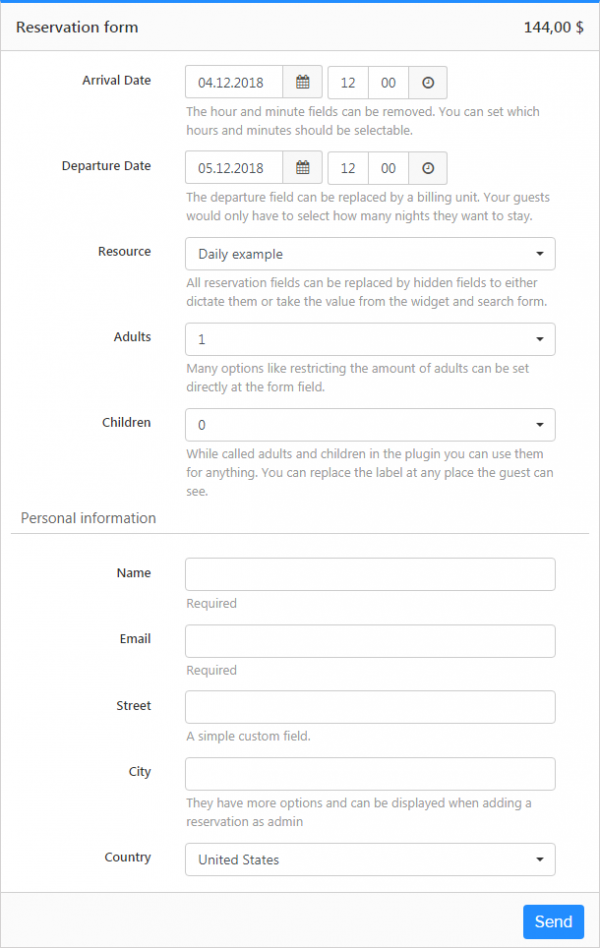Select the Departure Date minute field
The image size is (600, 948).
pyautogui.click(x=388, y=167)
